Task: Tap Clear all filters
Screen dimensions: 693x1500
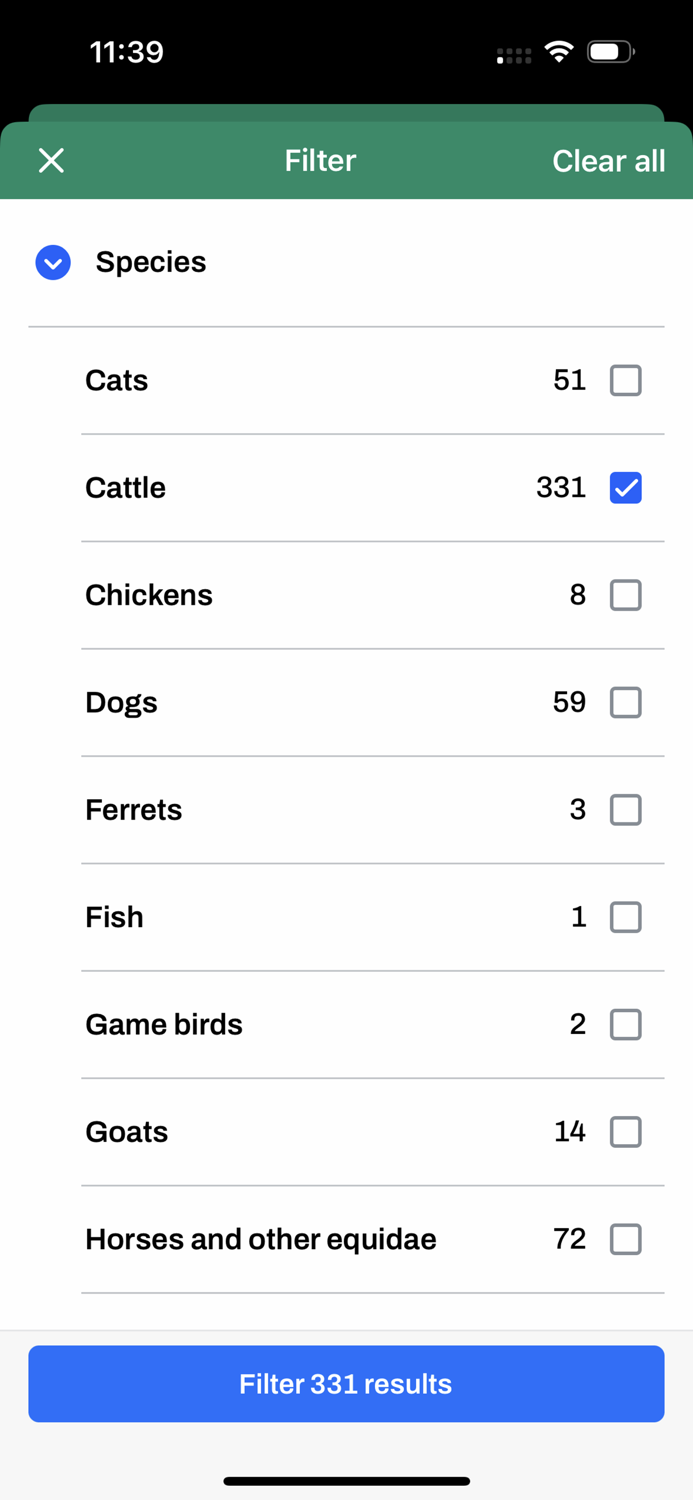Action: (x=608, y=161)
